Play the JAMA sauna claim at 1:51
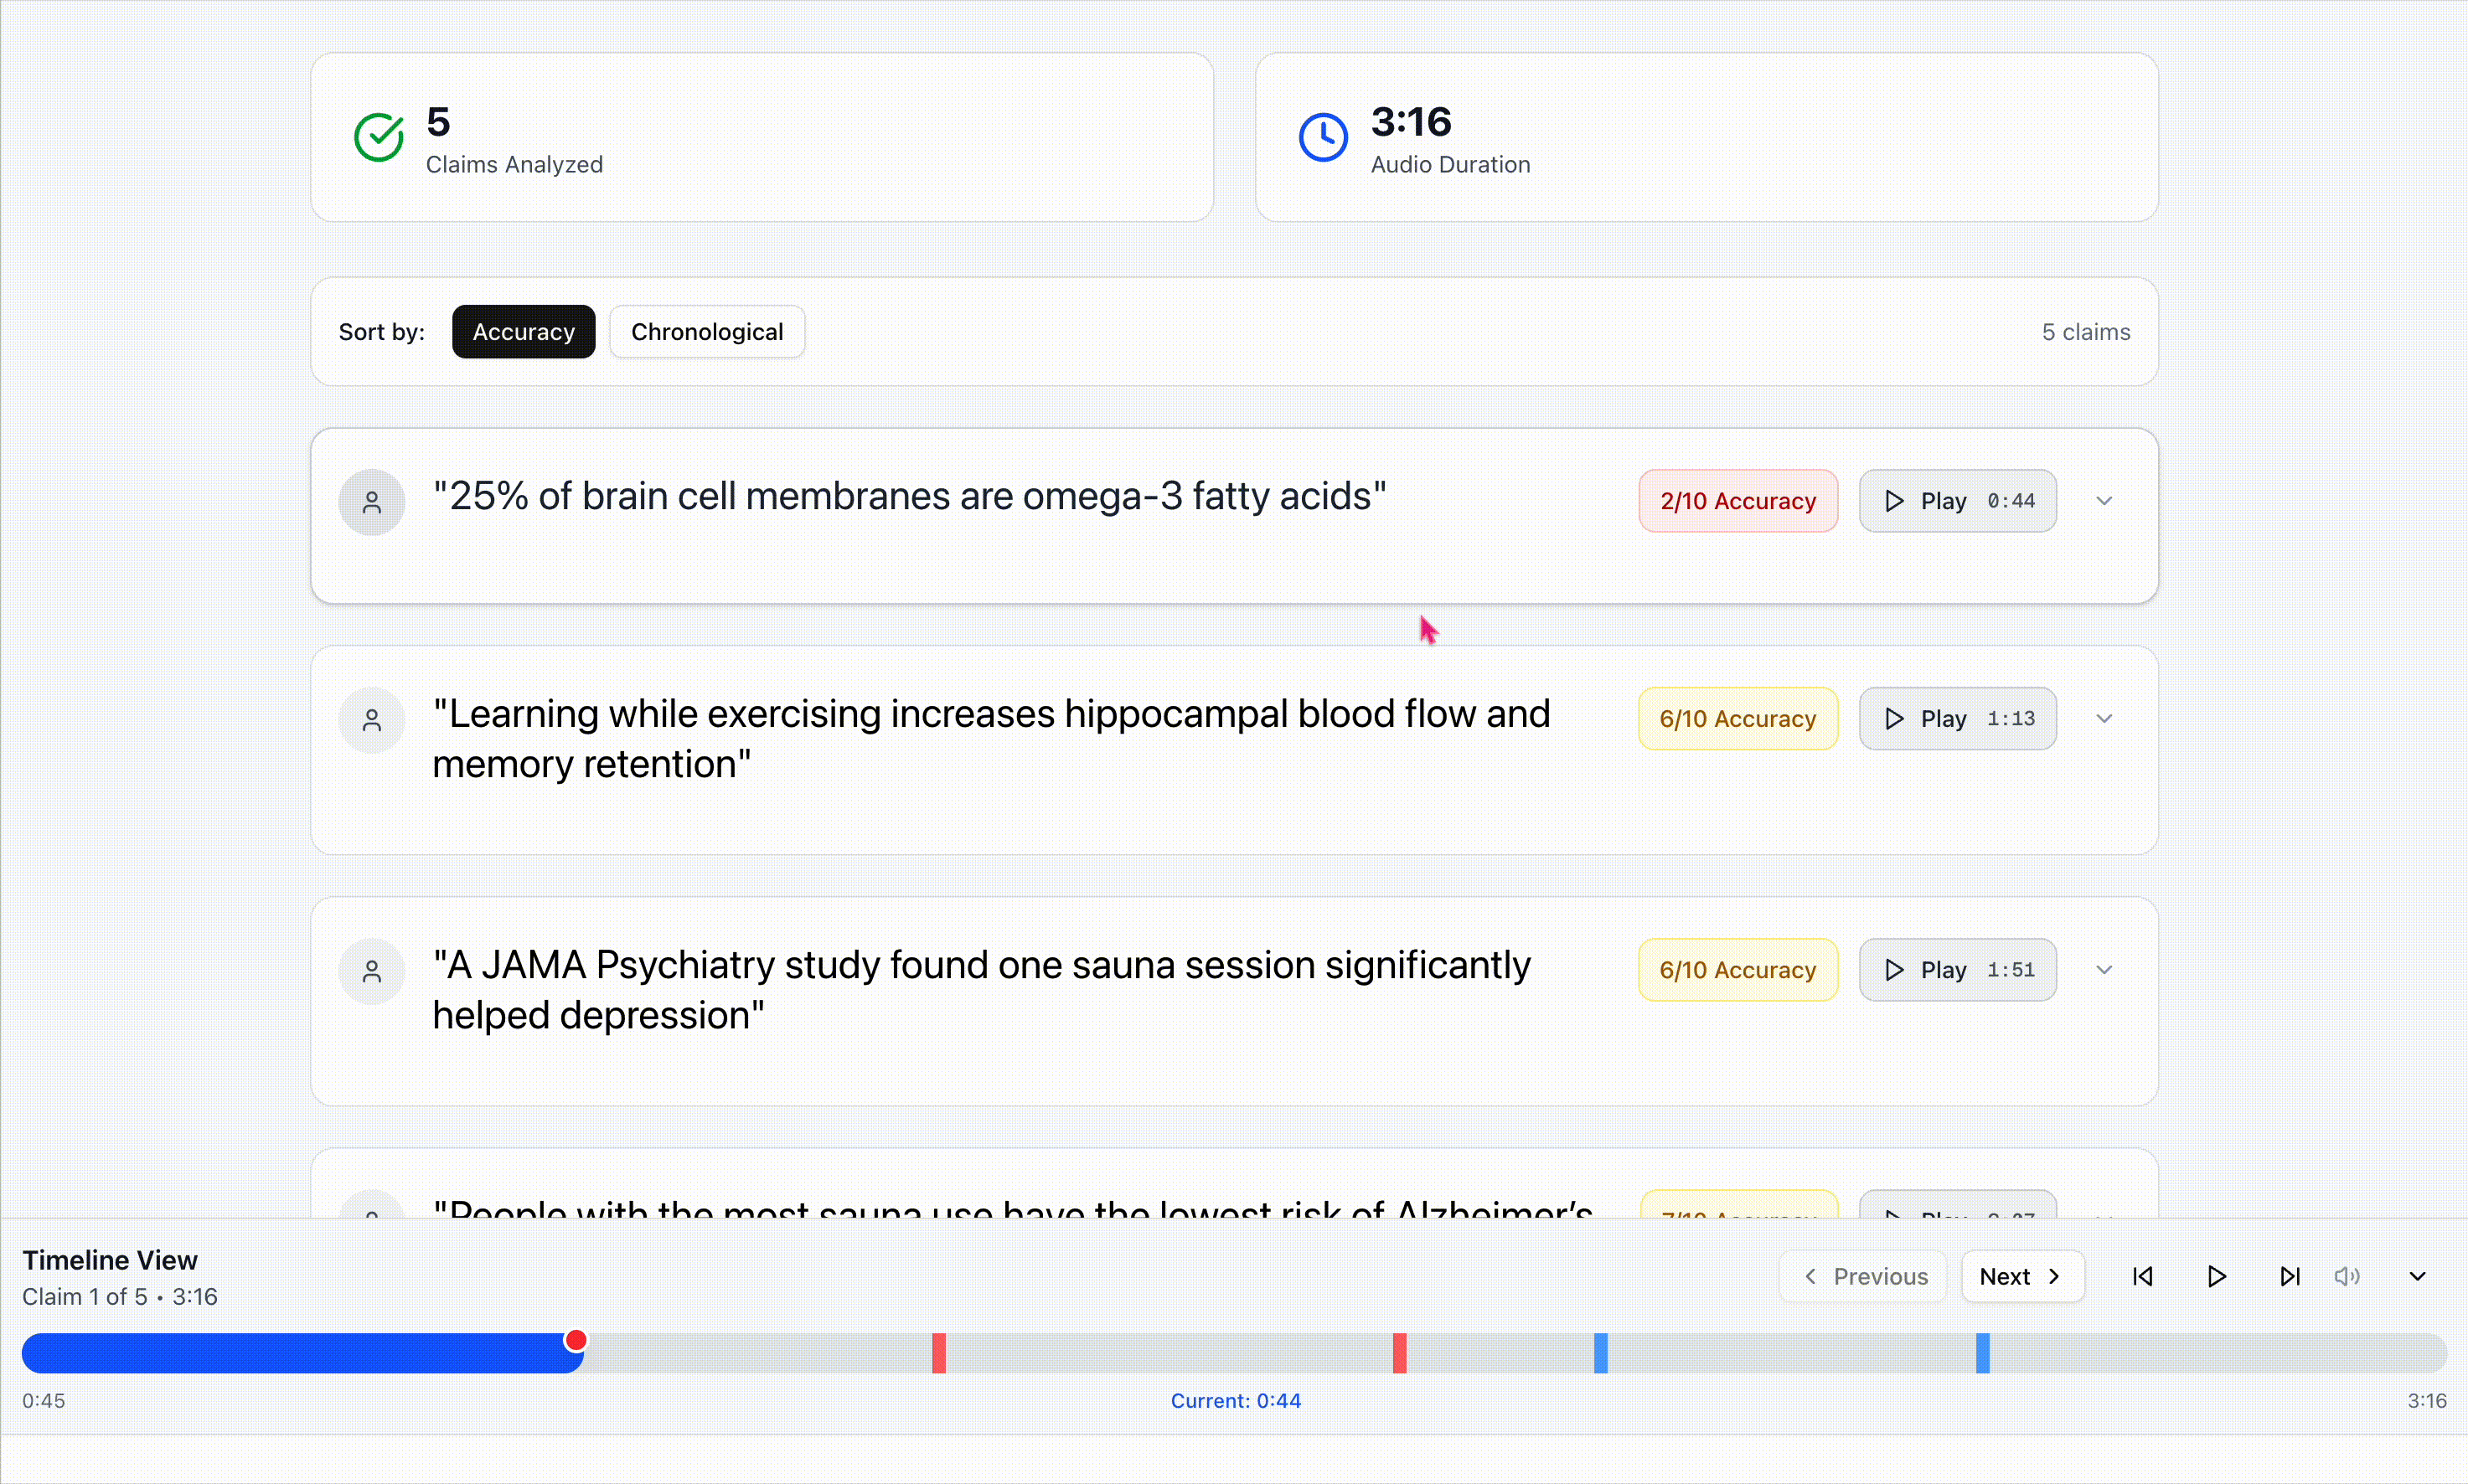Screen dimensions: 2468x1484 tap(1957, 970)
